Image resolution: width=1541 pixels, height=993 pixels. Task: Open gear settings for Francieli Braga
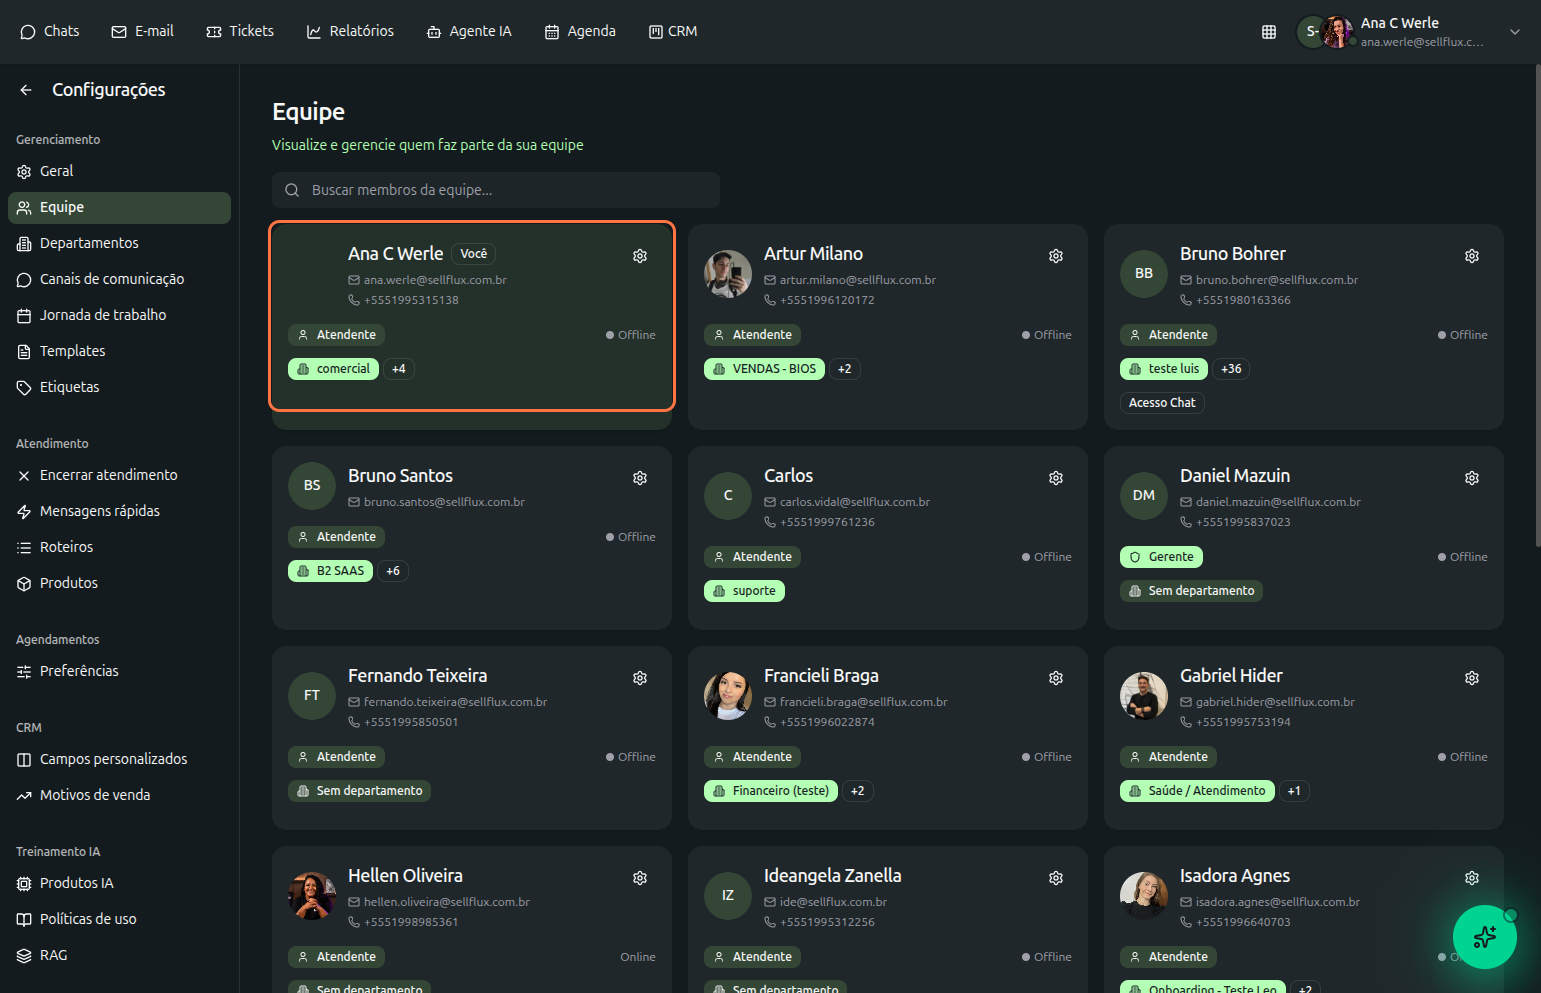[x=1055, y=678]
